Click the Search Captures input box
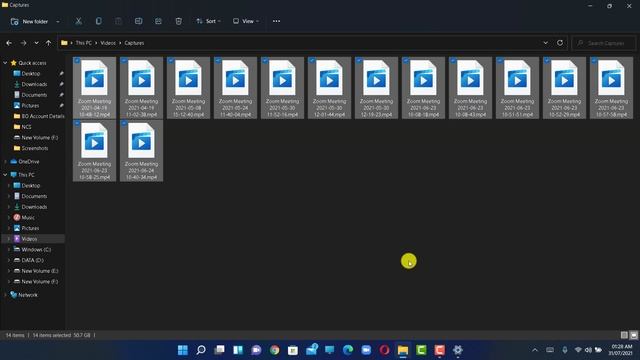The width and height of the screenshot is (640, 360). point(604,43)
